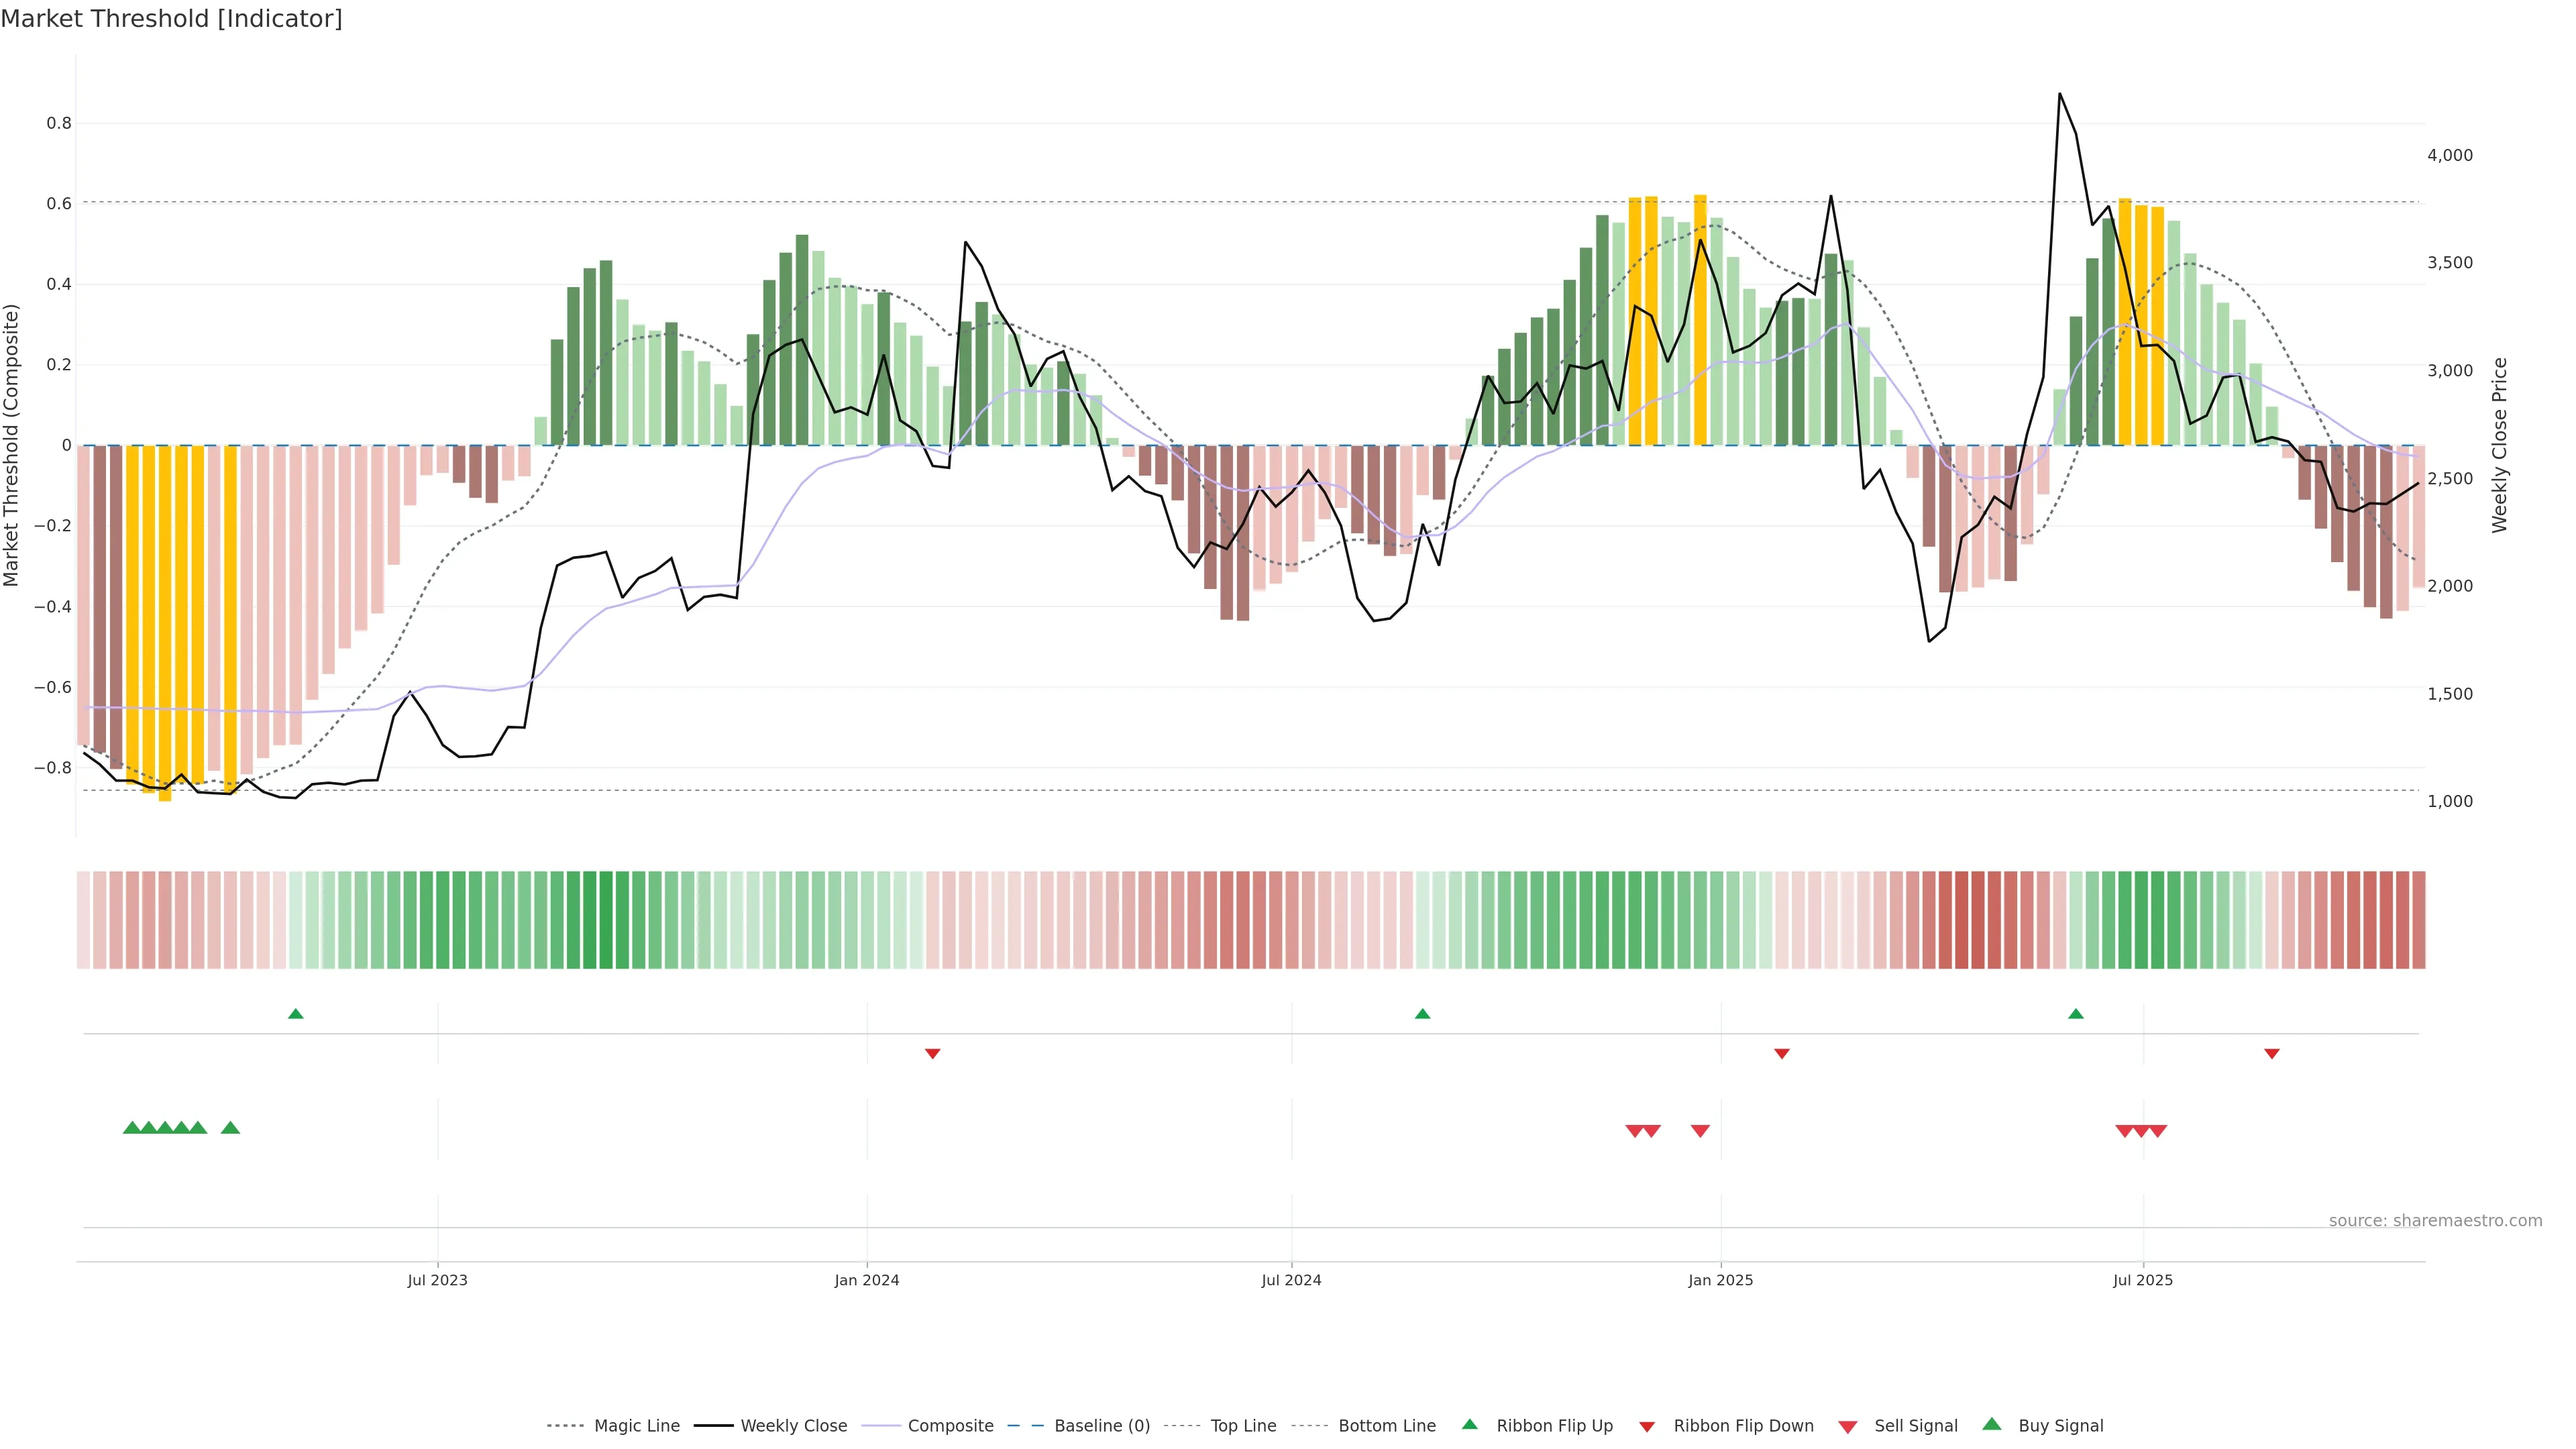The width and height of the screenshot is (2576, 1449).
Task: Click the green ribbon flip-up marker before Jul 2023
Action: pos(295,1014)
